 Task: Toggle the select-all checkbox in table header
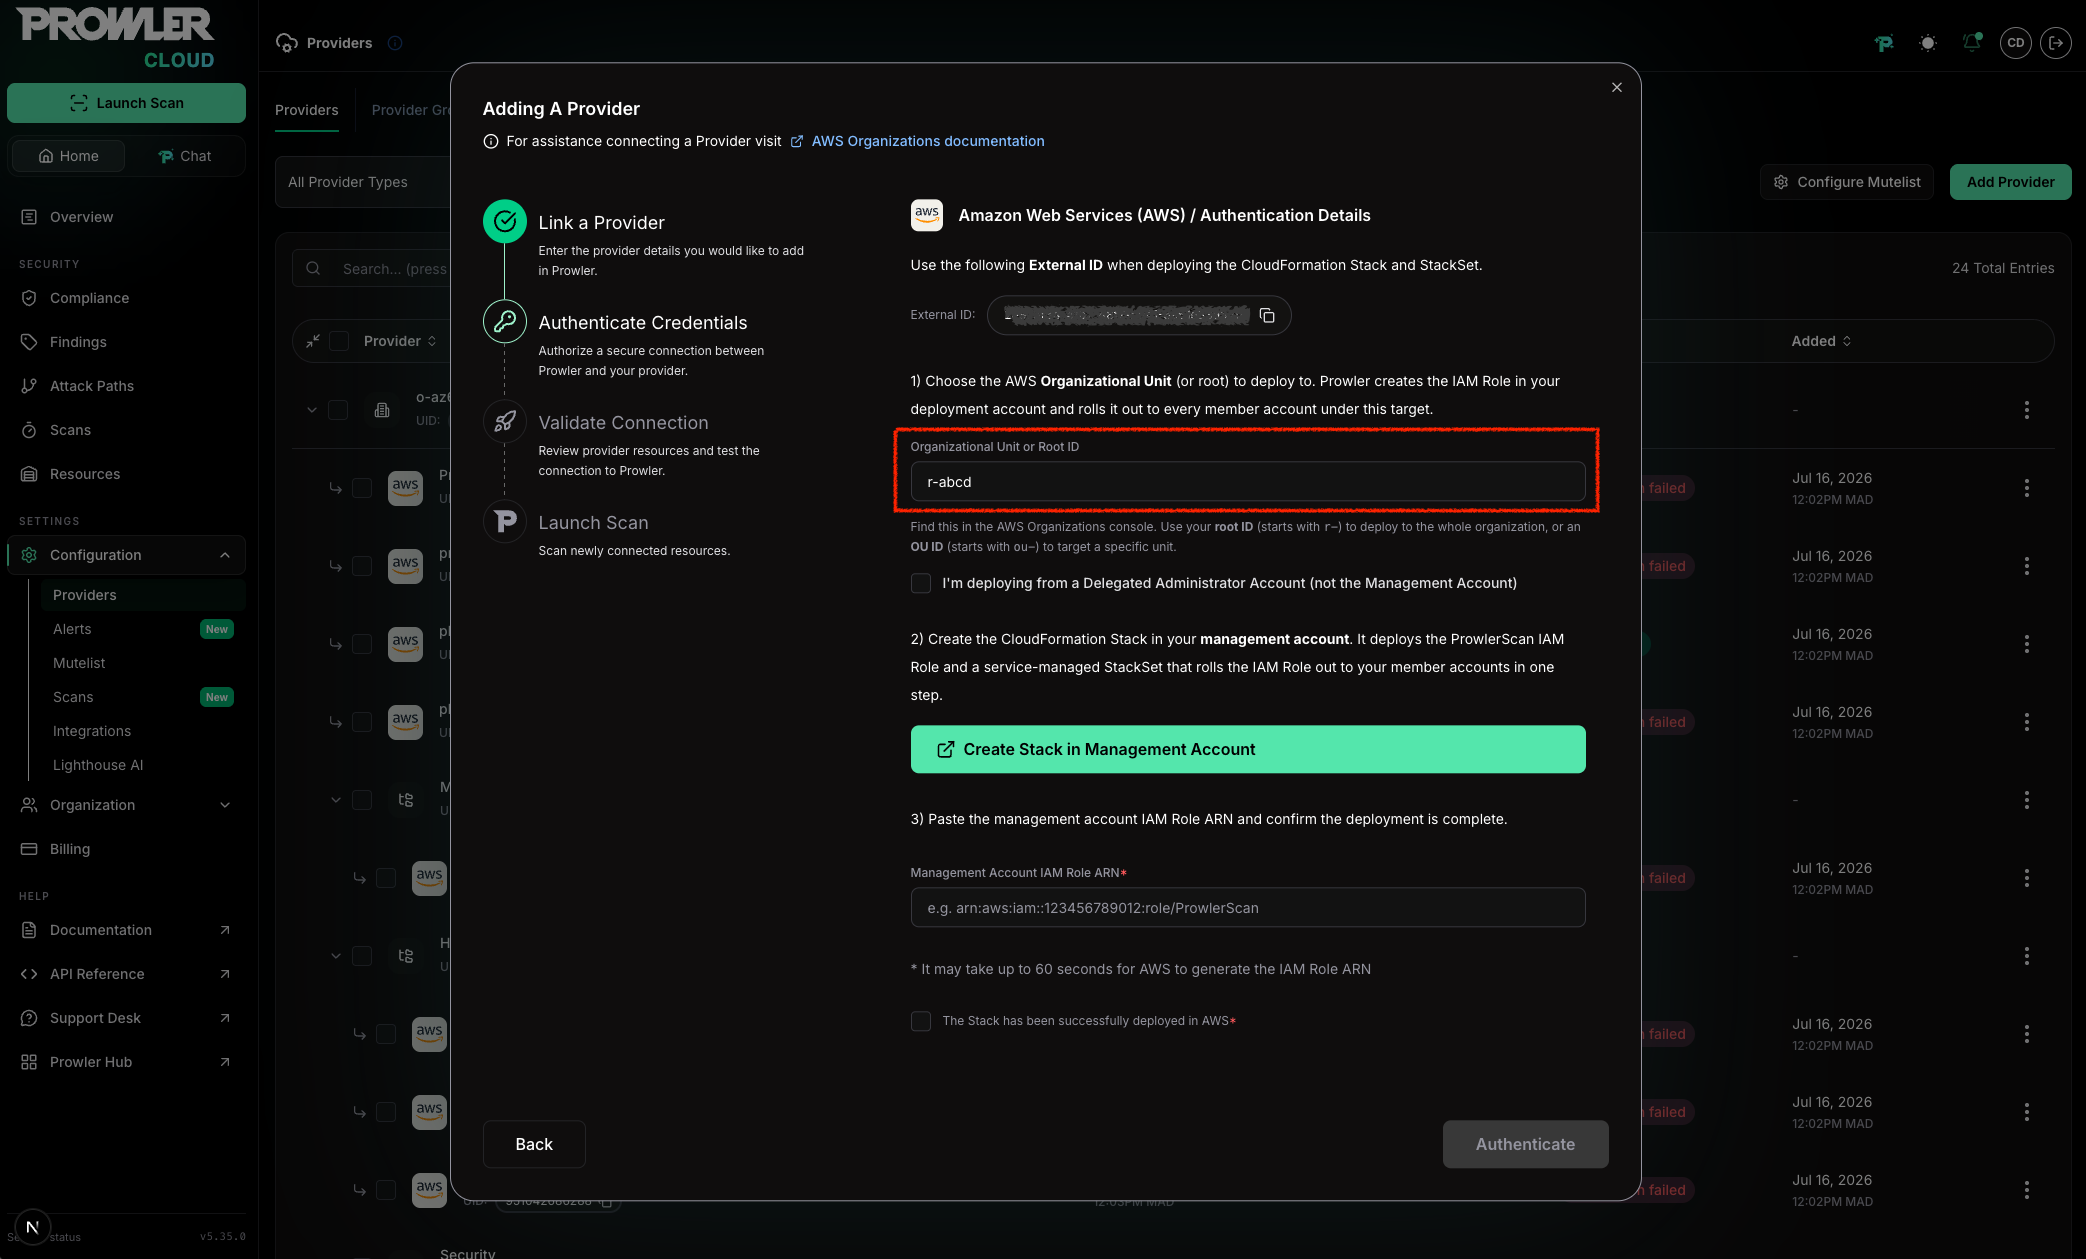coord(339,341)
